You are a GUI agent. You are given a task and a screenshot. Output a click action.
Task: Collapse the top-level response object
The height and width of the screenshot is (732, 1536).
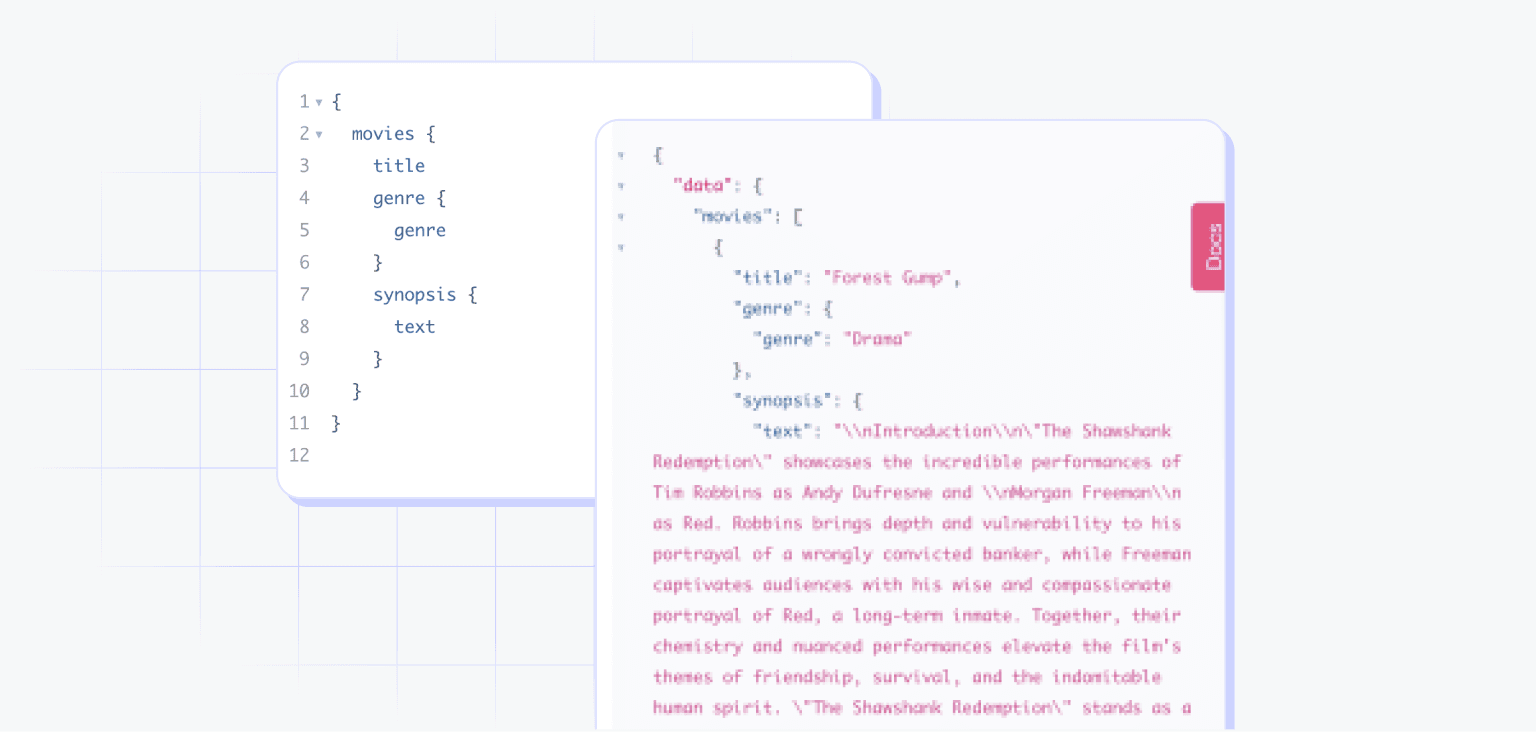tap(622, 155)
